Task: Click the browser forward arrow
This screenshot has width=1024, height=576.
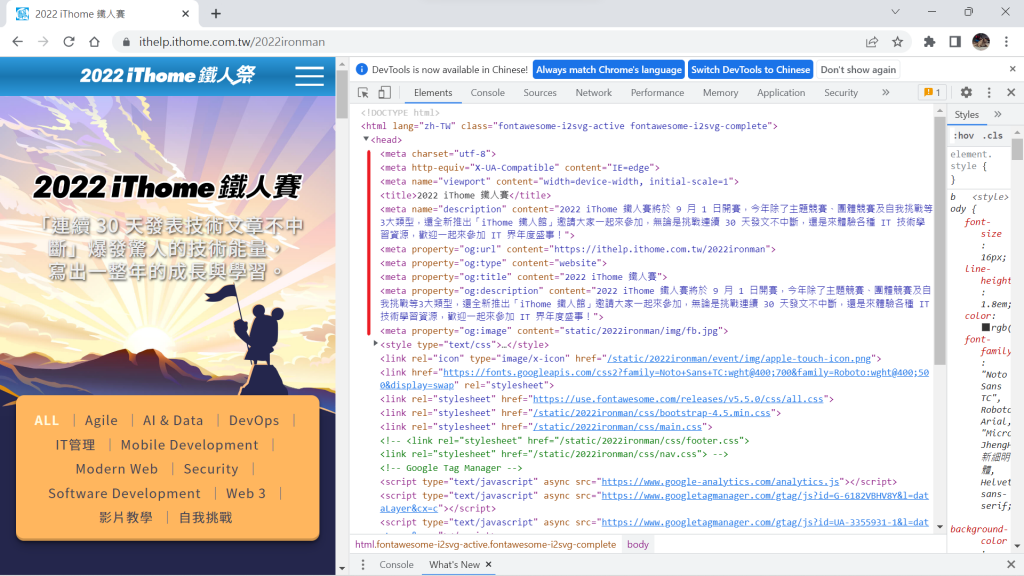Action: tap(43, 42)
